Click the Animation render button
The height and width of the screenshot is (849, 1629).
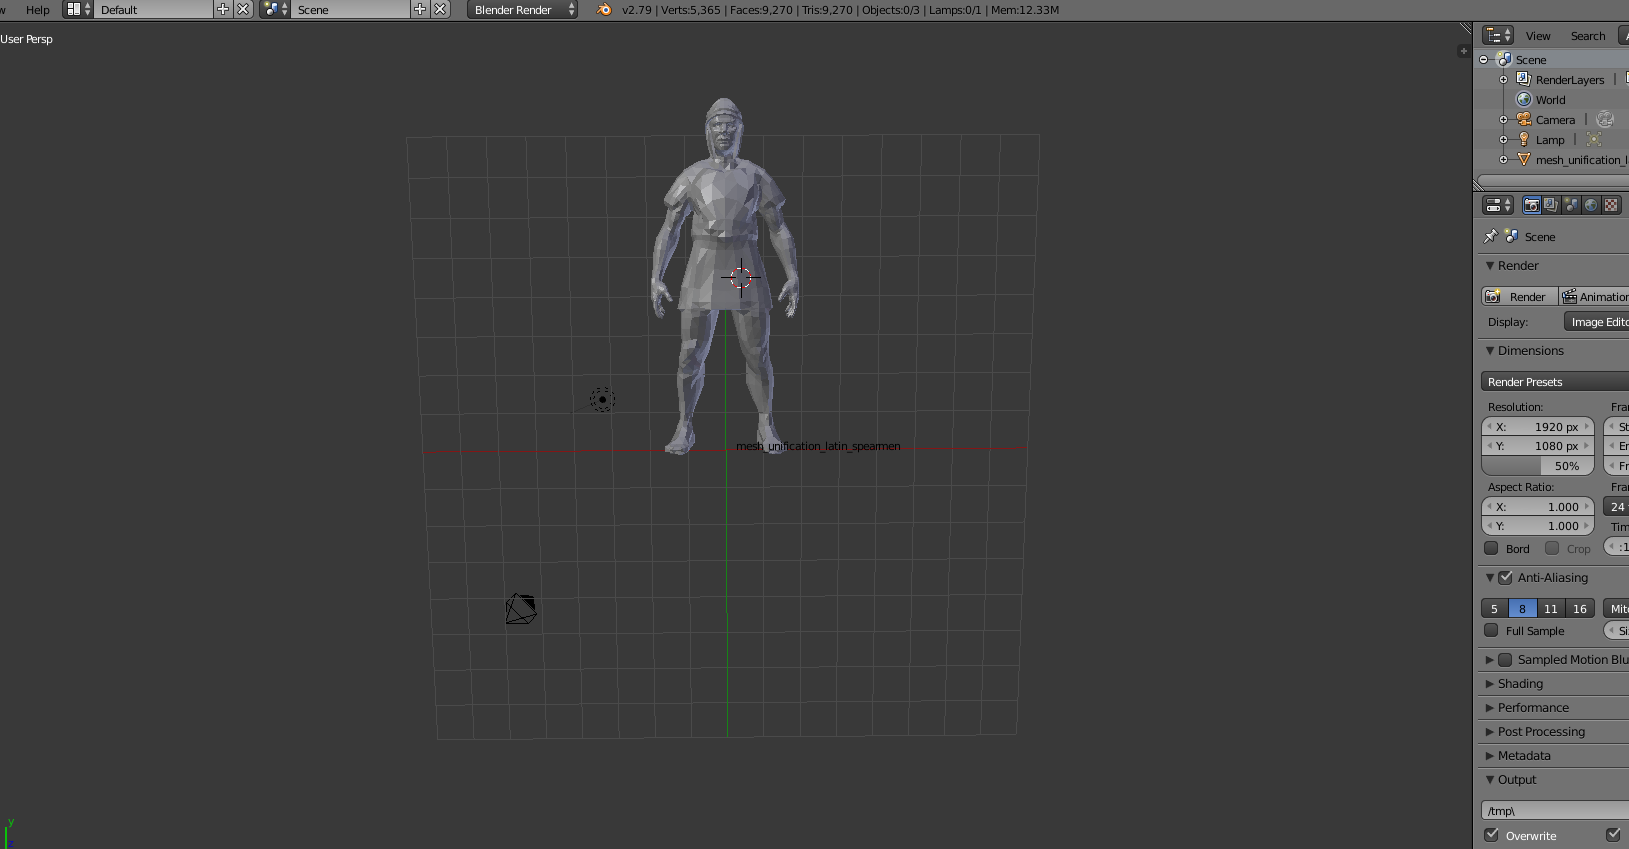pos(1594,297)
